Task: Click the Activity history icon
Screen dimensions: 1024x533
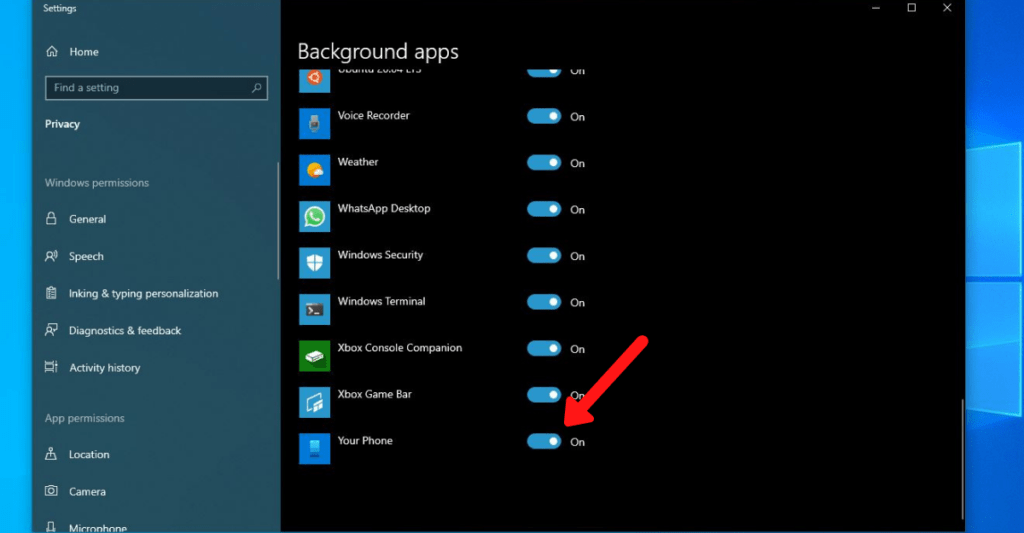Action: click(x=51, y=367)
